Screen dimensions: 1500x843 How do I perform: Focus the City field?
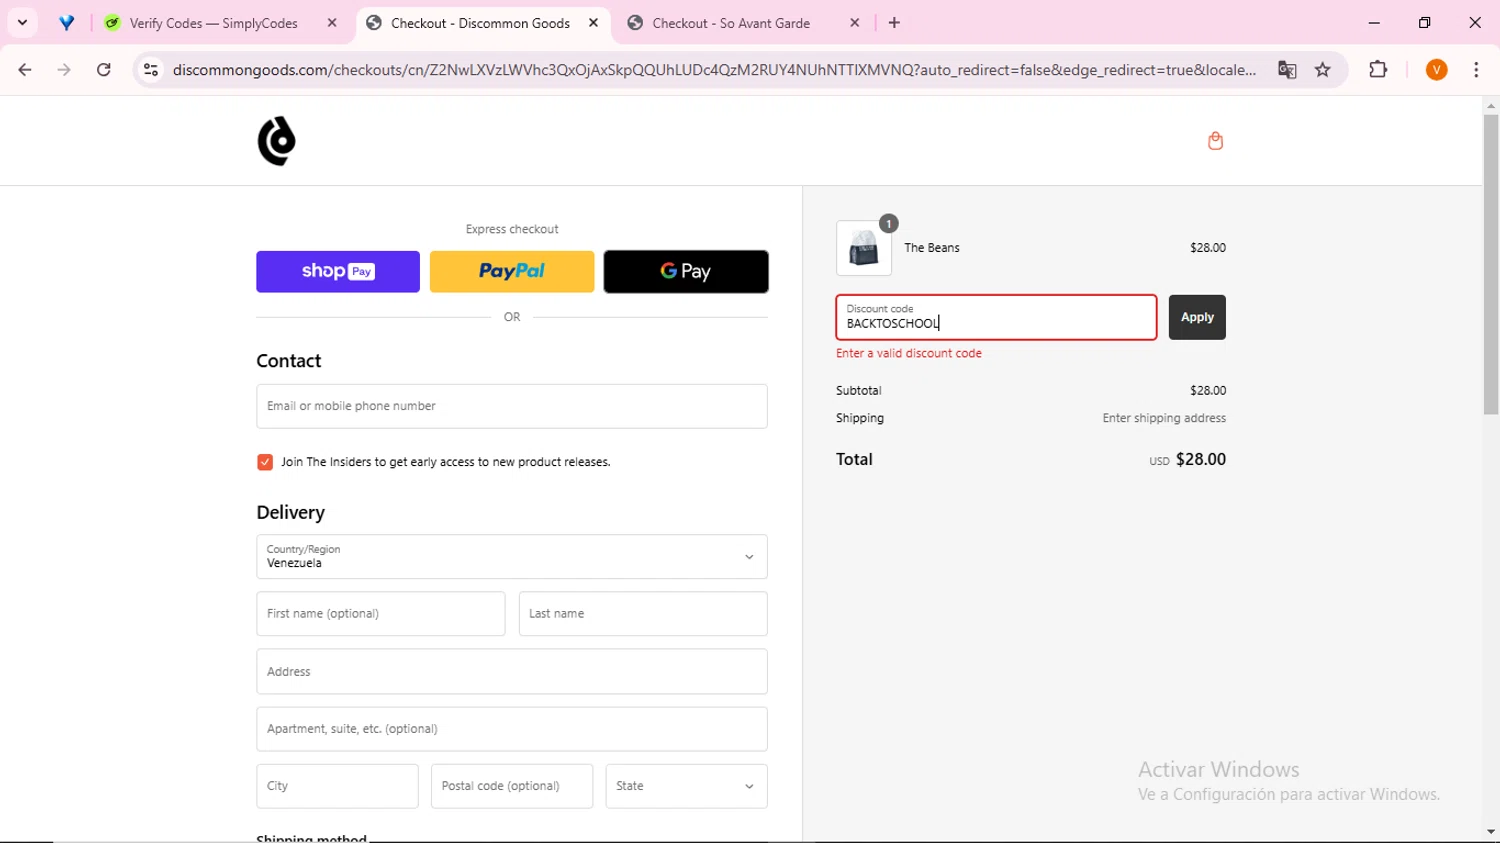337,786
